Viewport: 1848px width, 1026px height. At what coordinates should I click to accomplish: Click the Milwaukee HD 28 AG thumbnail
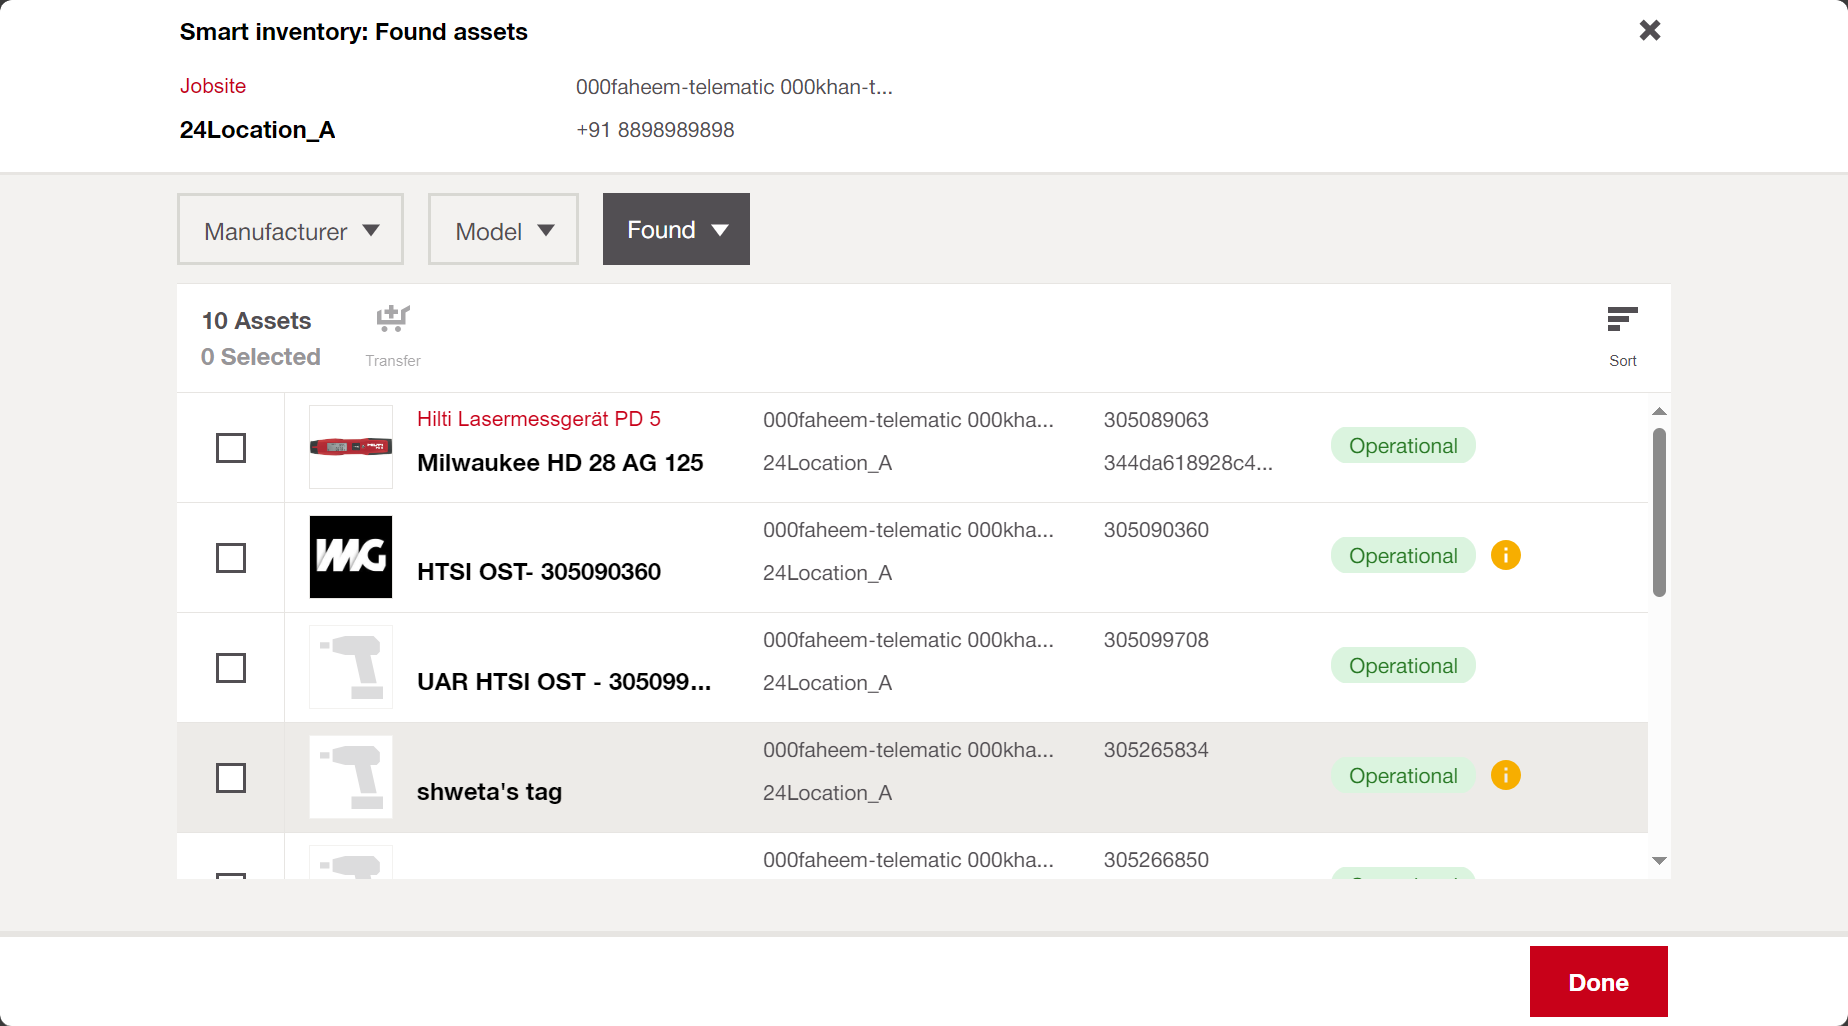tap(351, 447)
